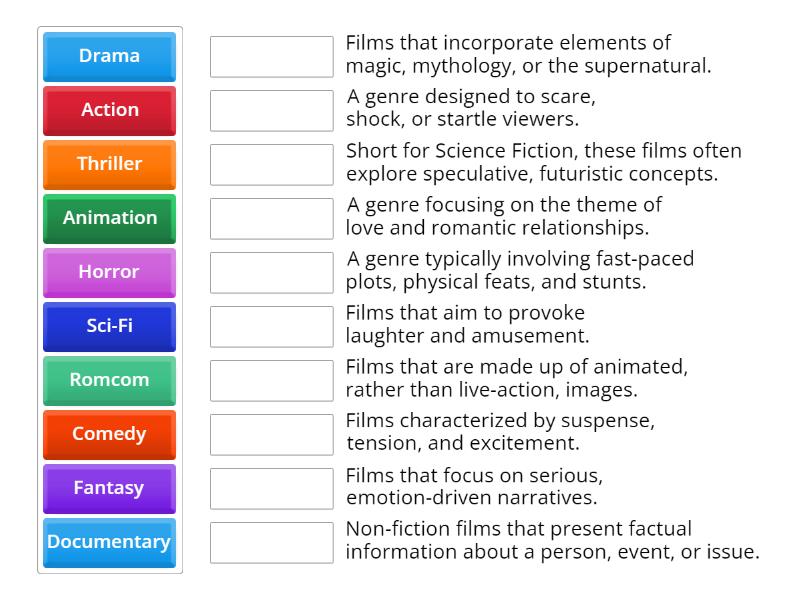Click the answer box for laughter and amusement films
The image size is (800, 600).
270,326
